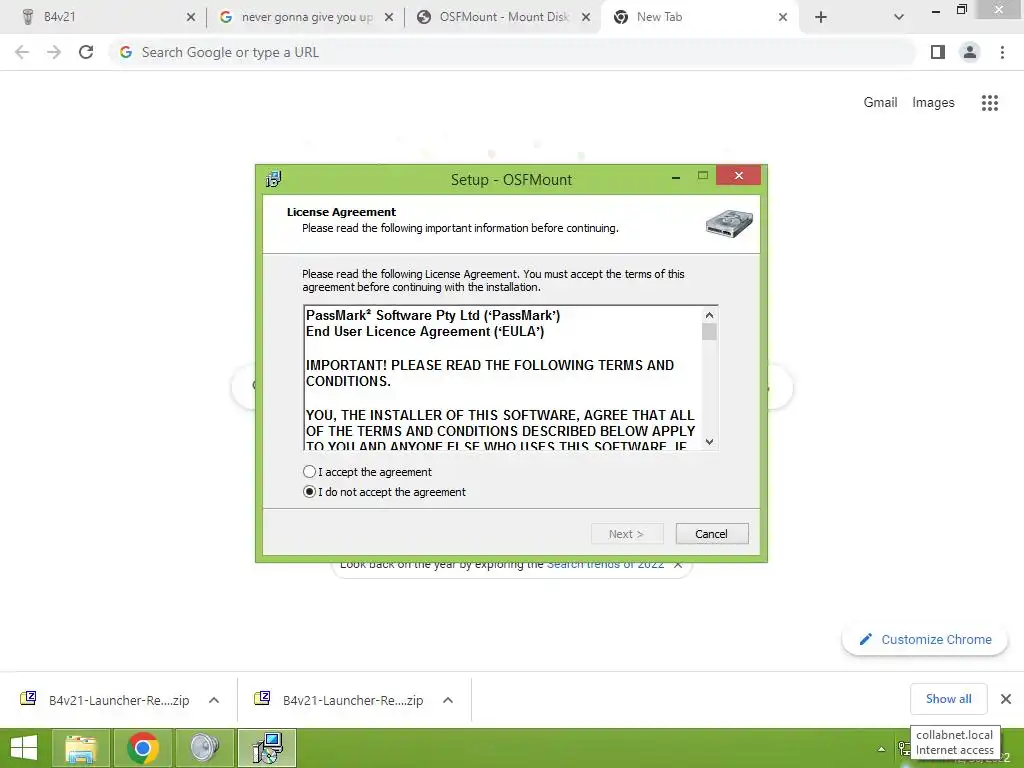
Task: Open Gmail link
Action: (880, 102)
